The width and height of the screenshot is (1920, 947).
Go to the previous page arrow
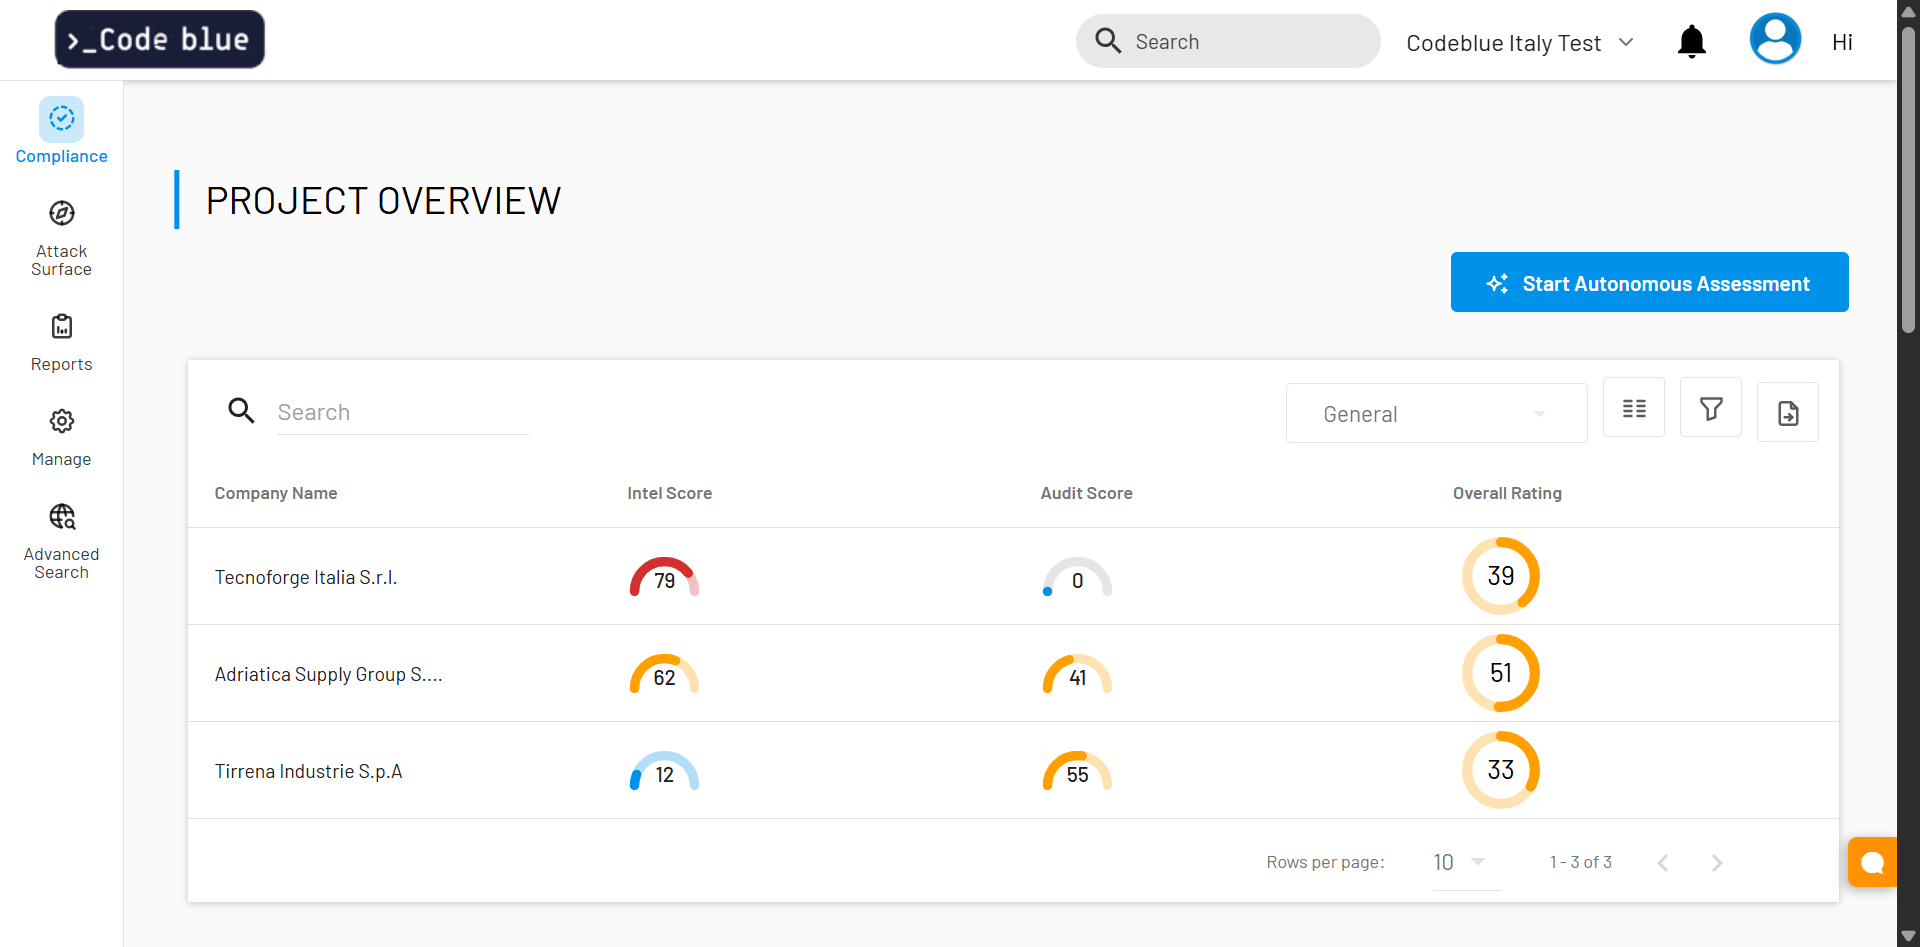tap(1662, 863)
